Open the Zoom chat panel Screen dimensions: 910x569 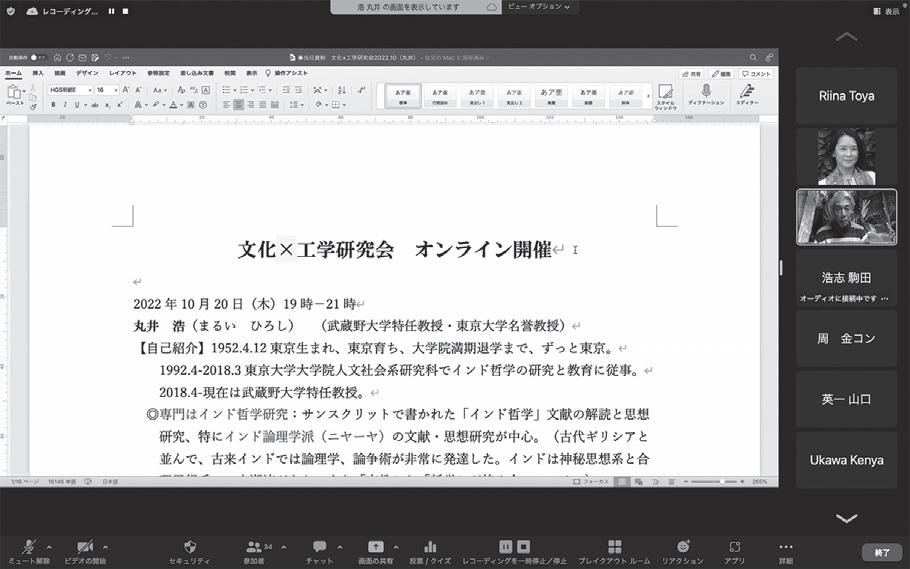coord(319,551)
